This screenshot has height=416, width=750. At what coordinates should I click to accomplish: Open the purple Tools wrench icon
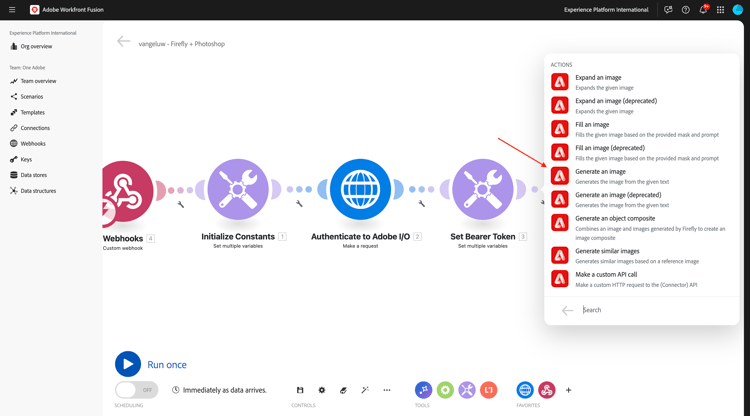(467, 390)
